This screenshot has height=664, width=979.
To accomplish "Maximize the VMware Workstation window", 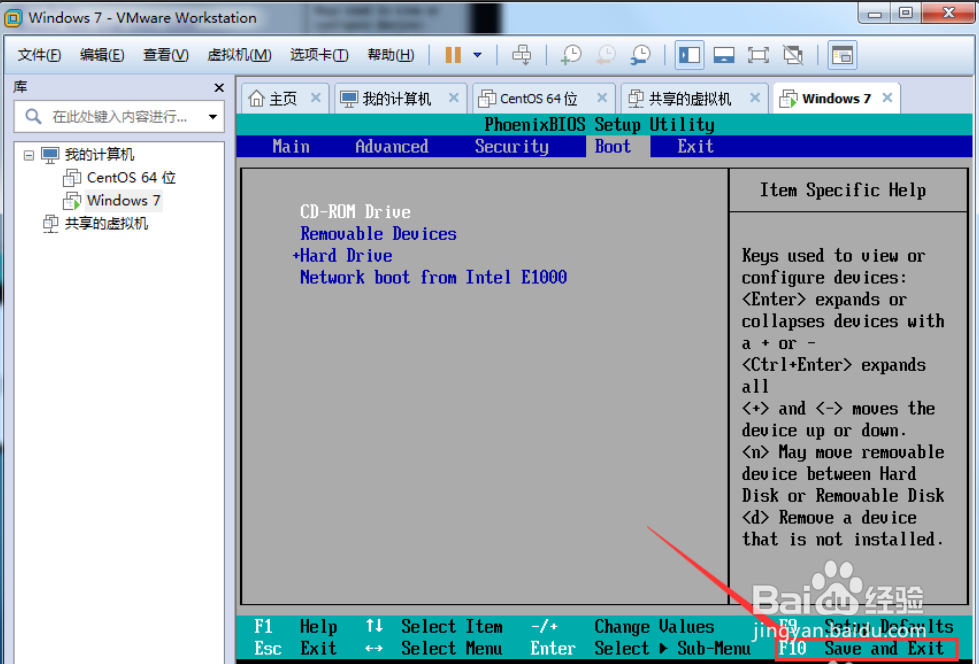I will coord(905,14).
